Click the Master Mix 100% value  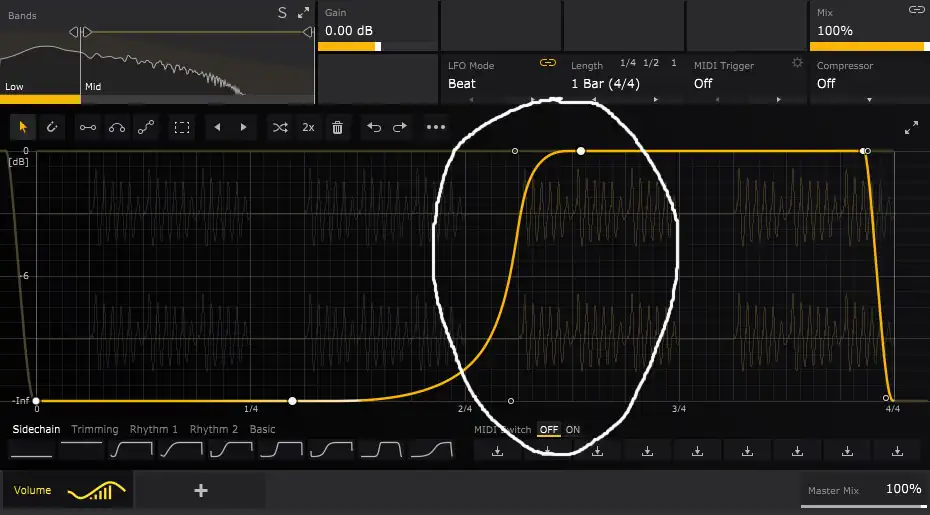(903, 489)
